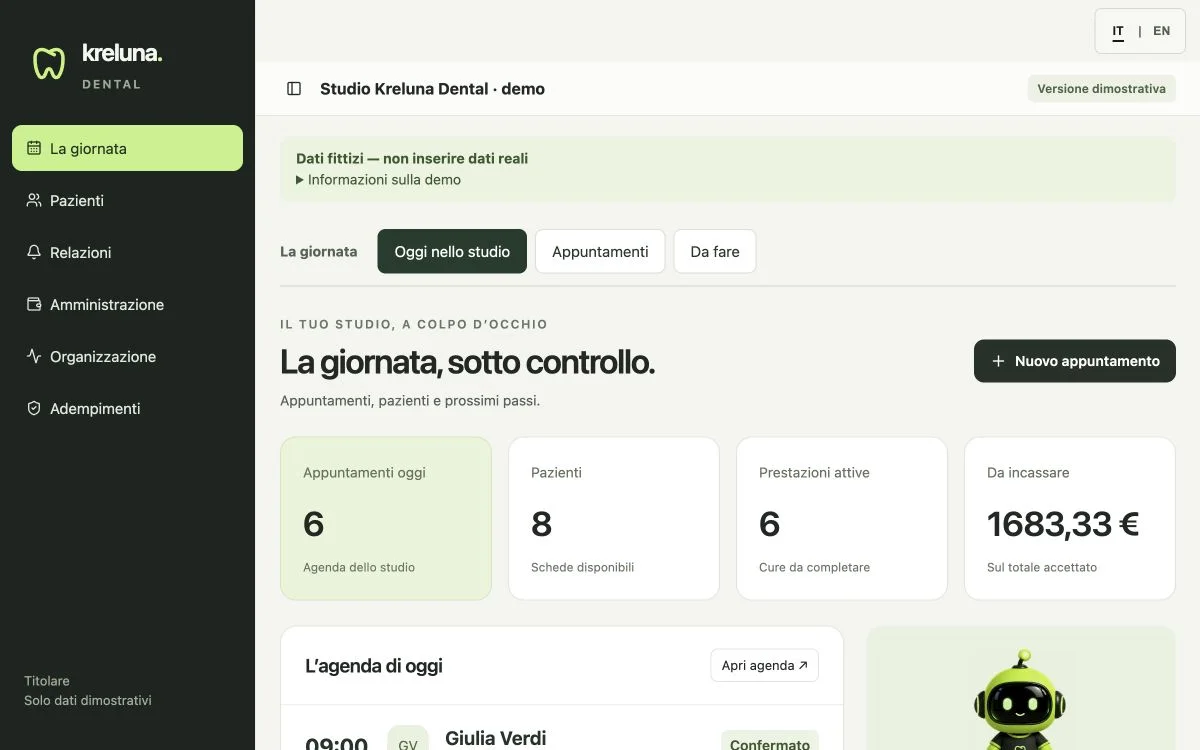1200x750 pixels.
Task: Open the Pazienti statistics card
Action: (614, 518)
